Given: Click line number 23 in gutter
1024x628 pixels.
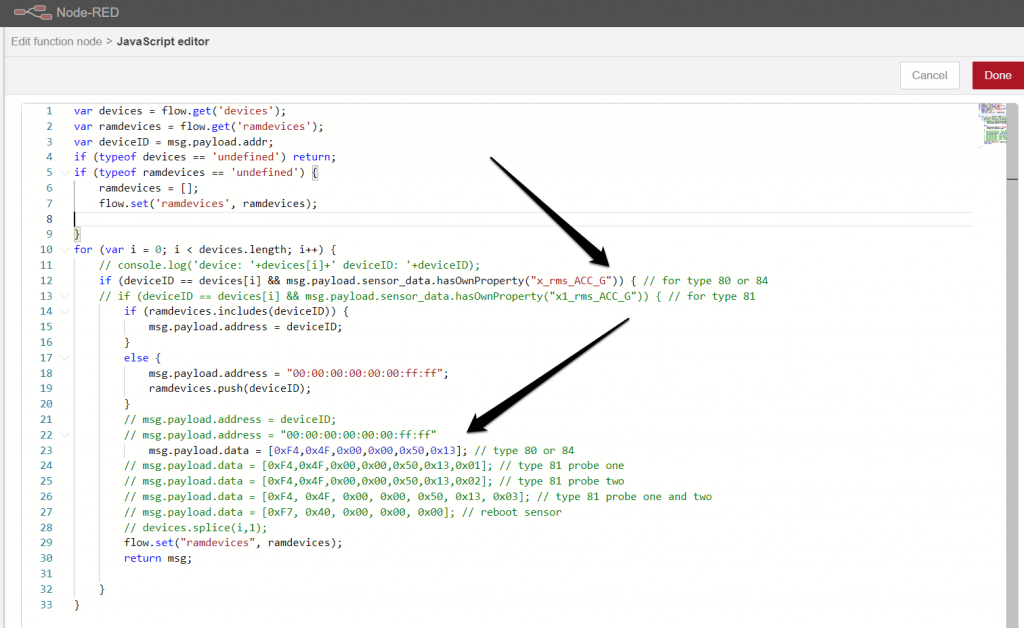Looking at the screenshot, I should click(x=46, y=450).
